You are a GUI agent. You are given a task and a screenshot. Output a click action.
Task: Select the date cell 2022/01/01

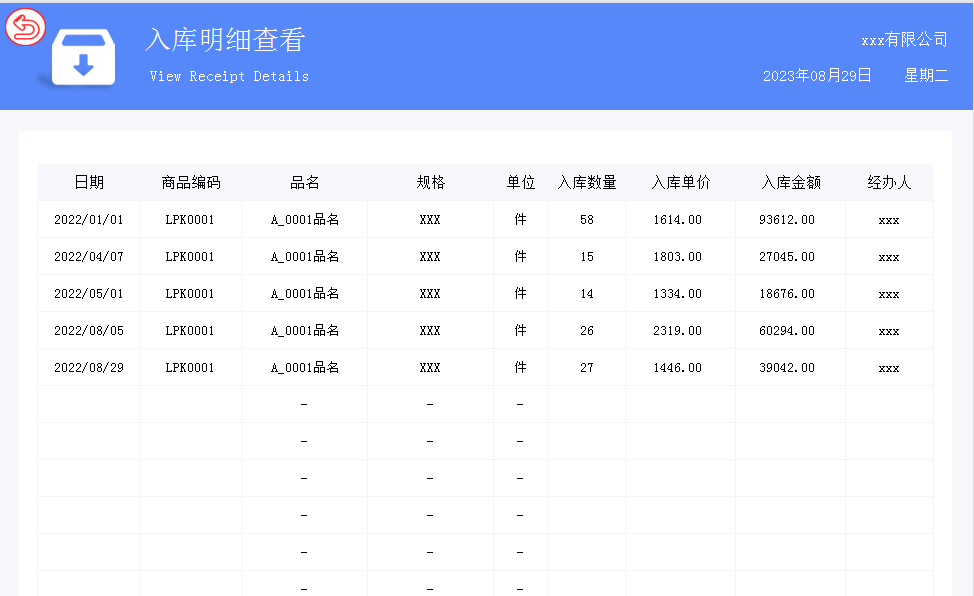pos(89,219)
